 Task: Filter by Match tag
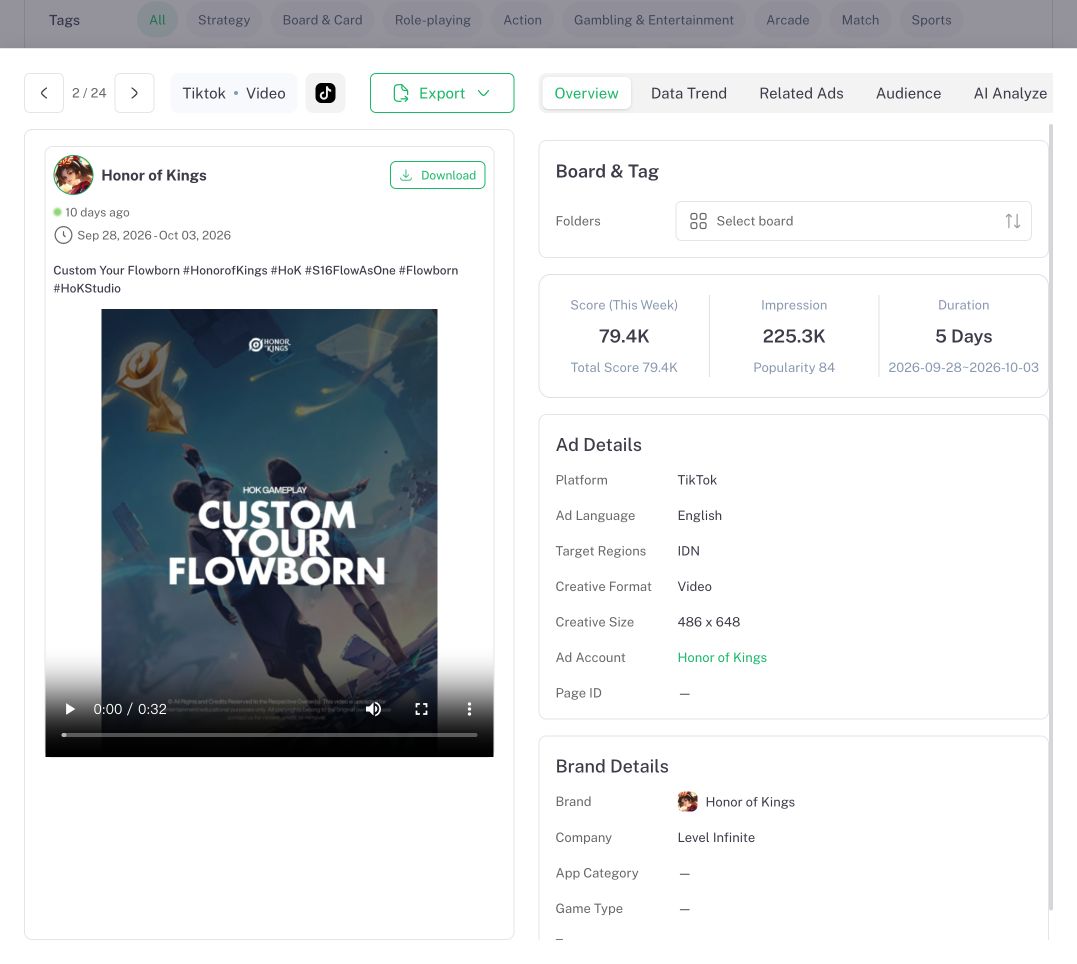pos(860,20)
